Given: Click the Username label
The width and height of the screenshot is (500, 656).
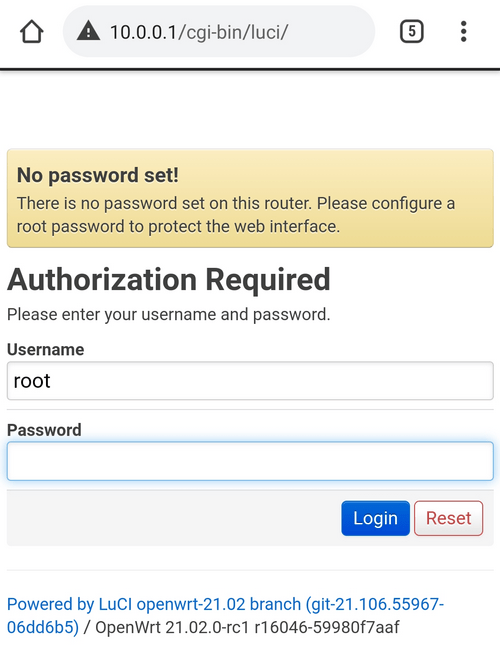Looking at the screenshot, I should [46, 349].
